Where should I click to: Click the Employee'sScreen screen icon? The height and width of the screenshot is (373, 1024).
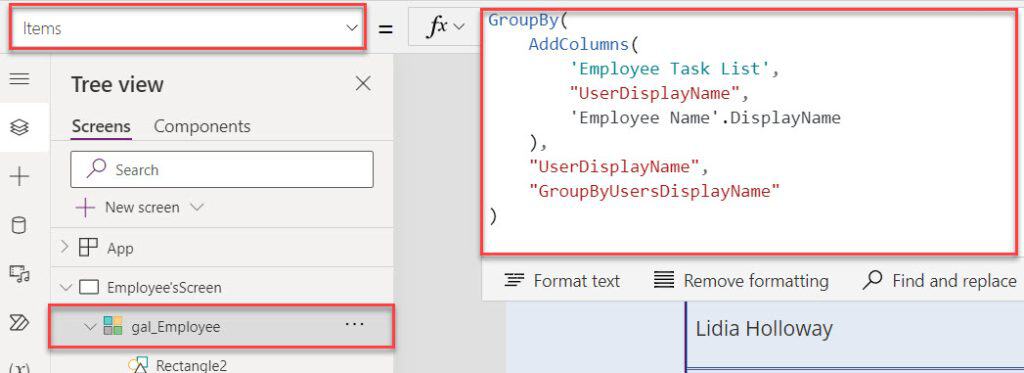tap(88, 287)
